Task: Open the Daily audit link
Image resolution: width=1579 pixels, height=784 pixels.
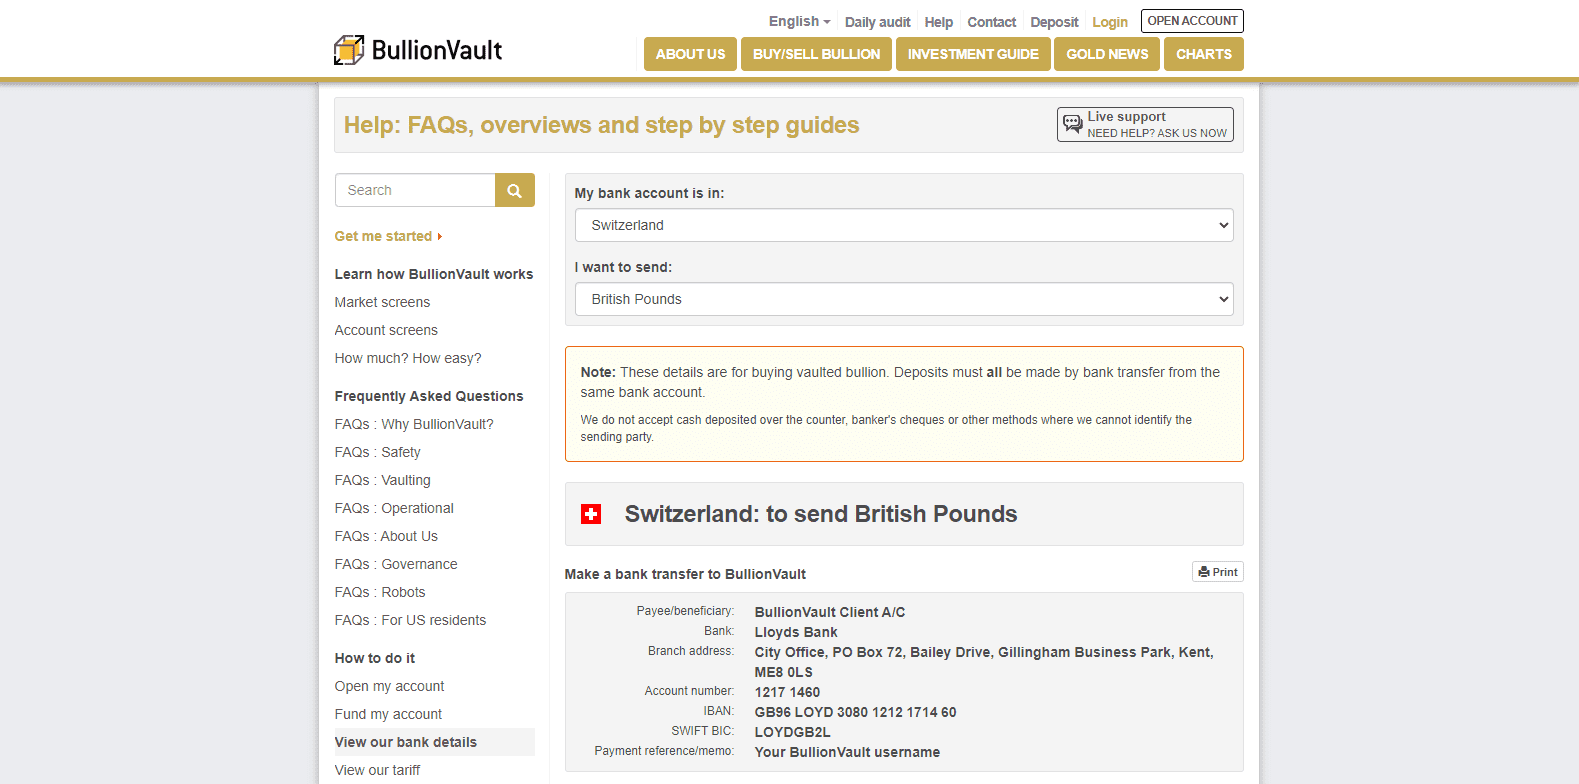Action: coord(877,22)
